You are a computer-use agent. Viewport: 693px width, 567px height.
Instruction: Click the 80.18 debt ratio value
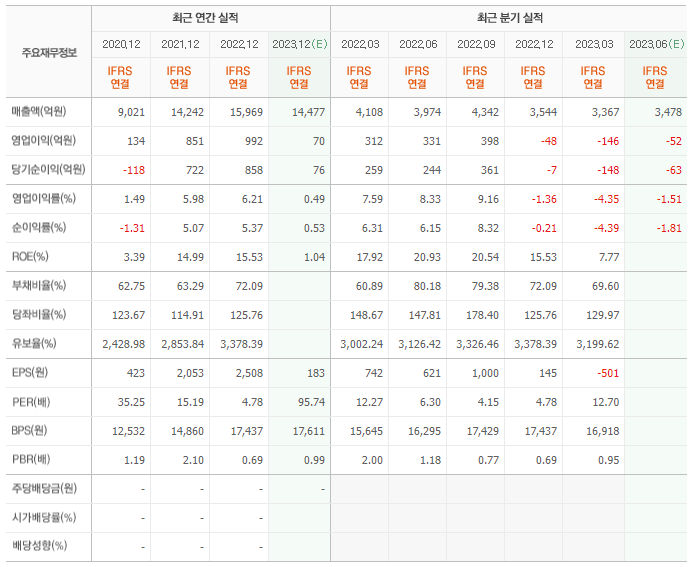(x=427, y=286)
